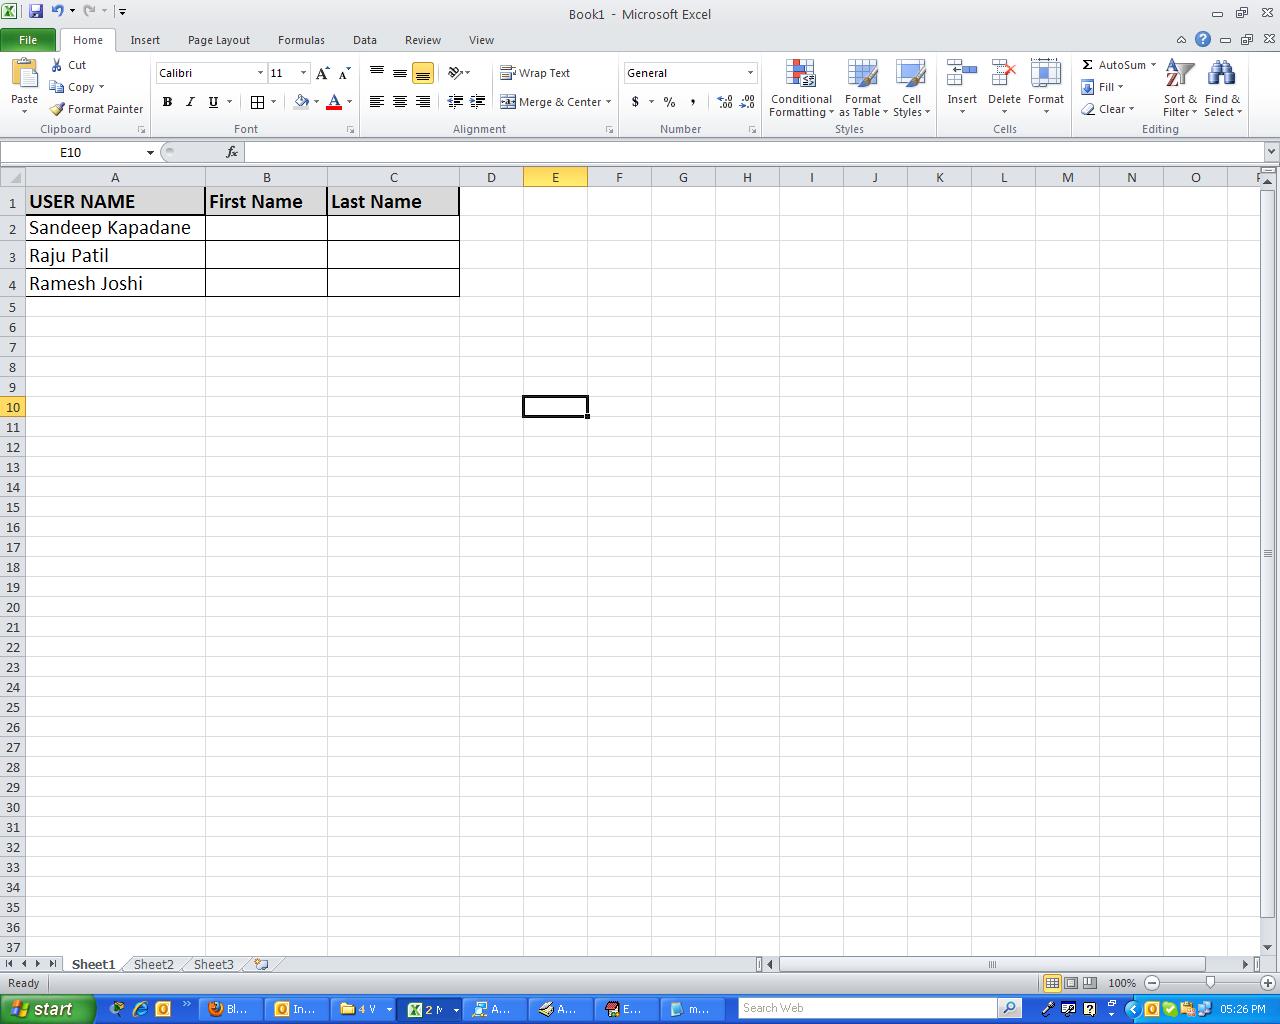Open the Sort & Filter menu
1280x1024 pixels.
[x=1180, y=88]
